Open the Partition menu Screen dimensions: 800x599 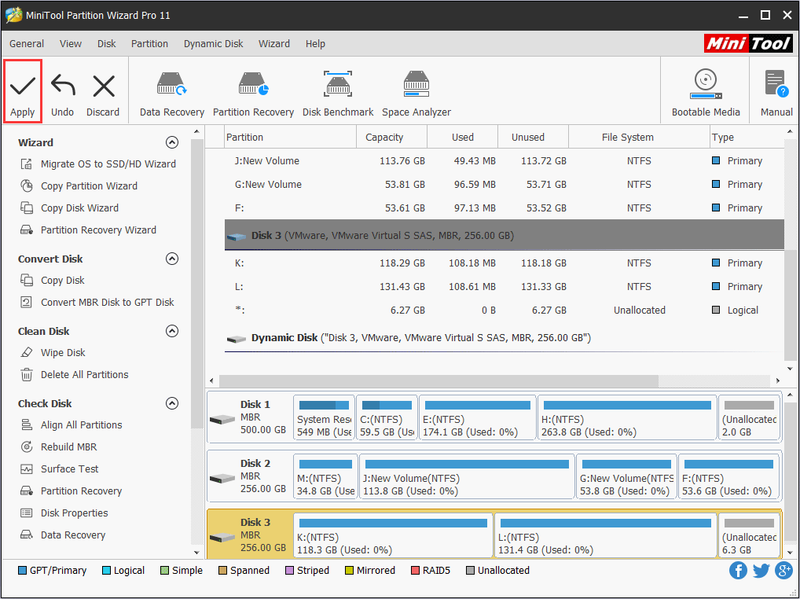149,44
